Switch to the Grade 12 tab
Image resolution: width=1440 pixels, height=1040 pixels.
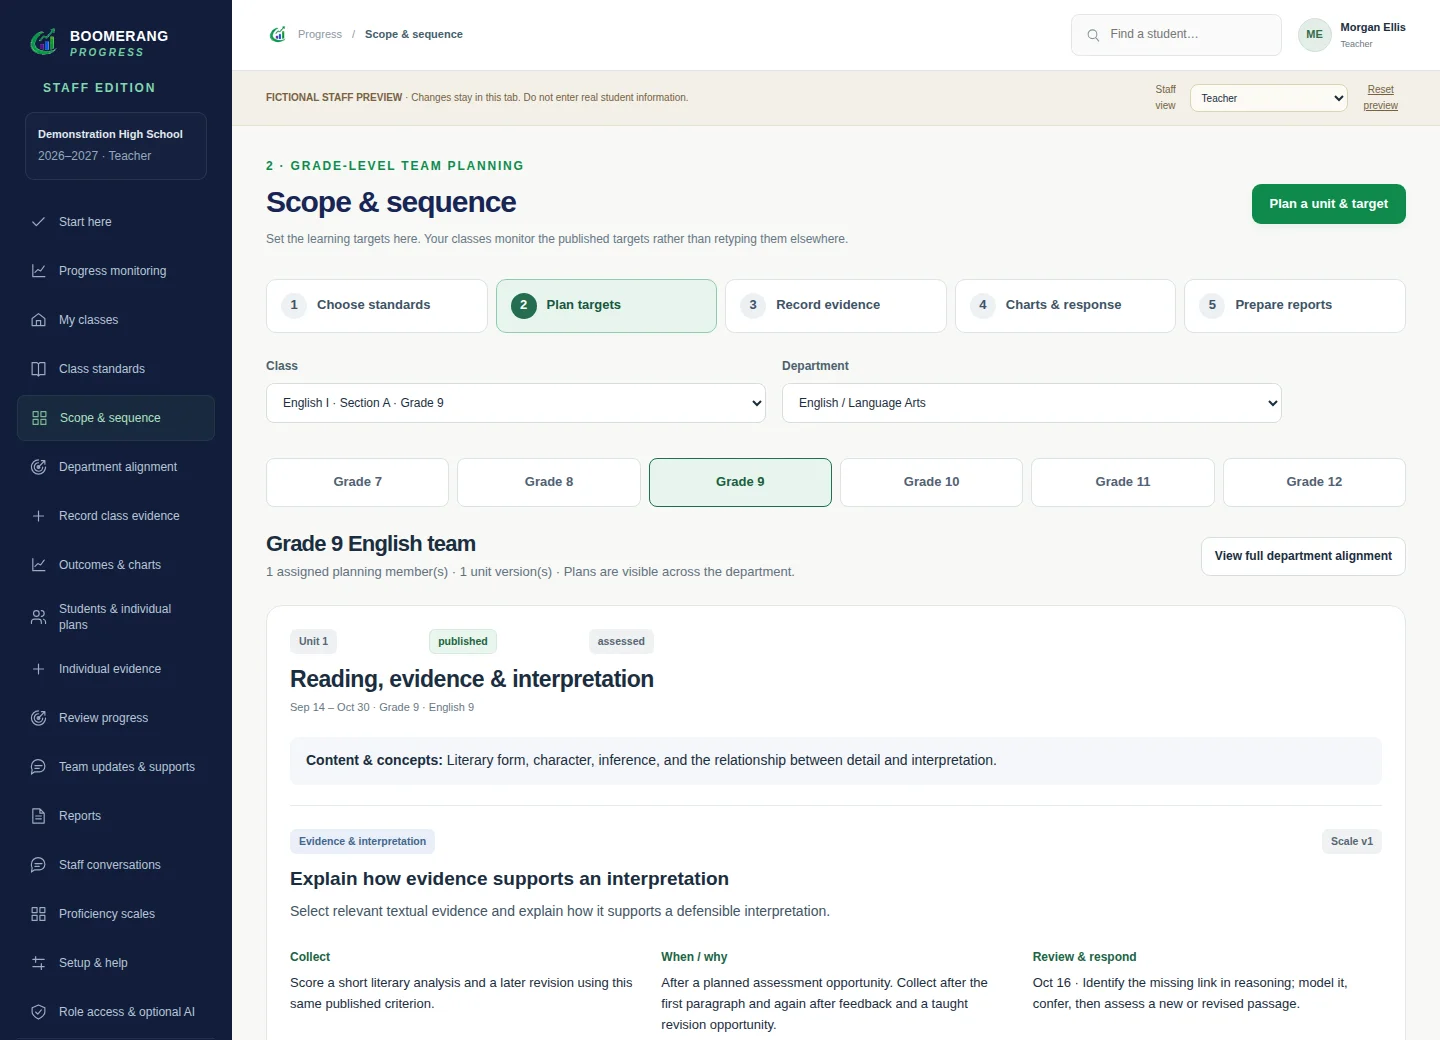point(1314,483)
